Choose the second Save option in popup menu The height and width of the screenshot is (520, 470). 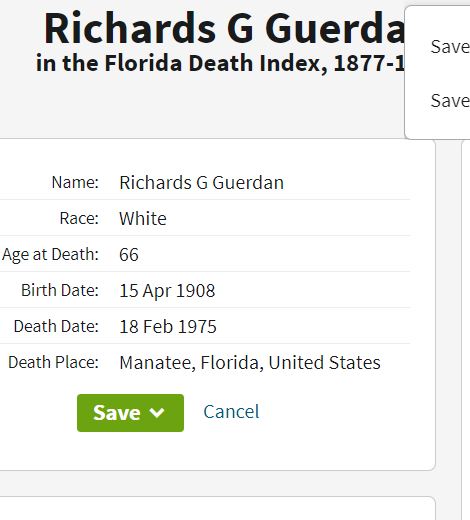pos(450,100)
